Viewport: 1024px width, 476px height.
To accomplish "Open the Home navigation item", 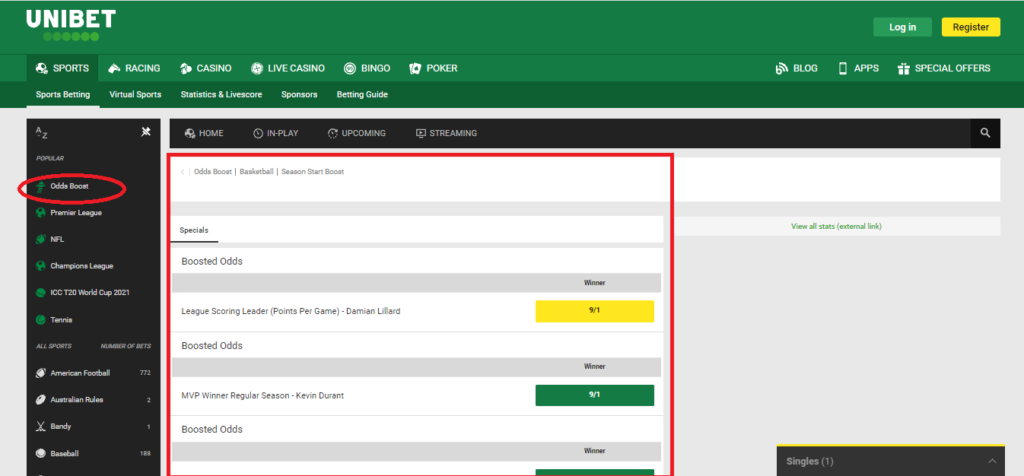I will pyautogui.click(x=202, y=133).
